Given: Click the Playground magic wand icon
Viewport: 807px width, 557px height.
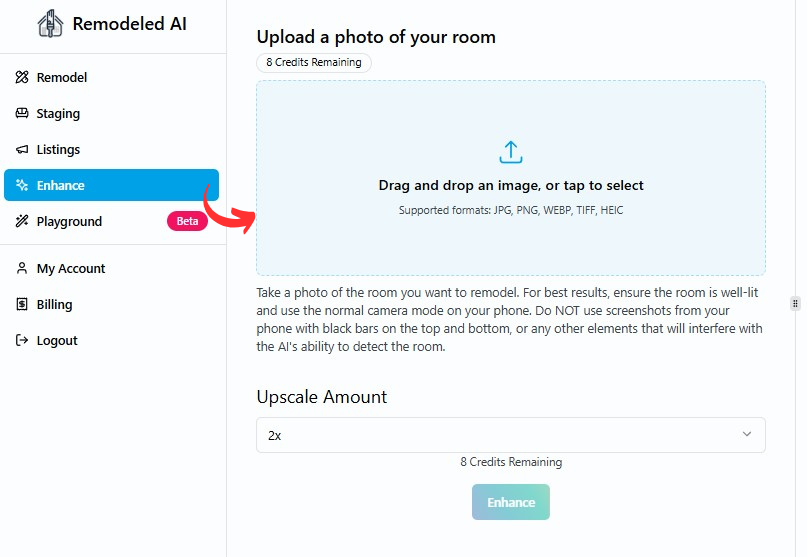Looking at the screenshot, I should [x=22, y=222].
